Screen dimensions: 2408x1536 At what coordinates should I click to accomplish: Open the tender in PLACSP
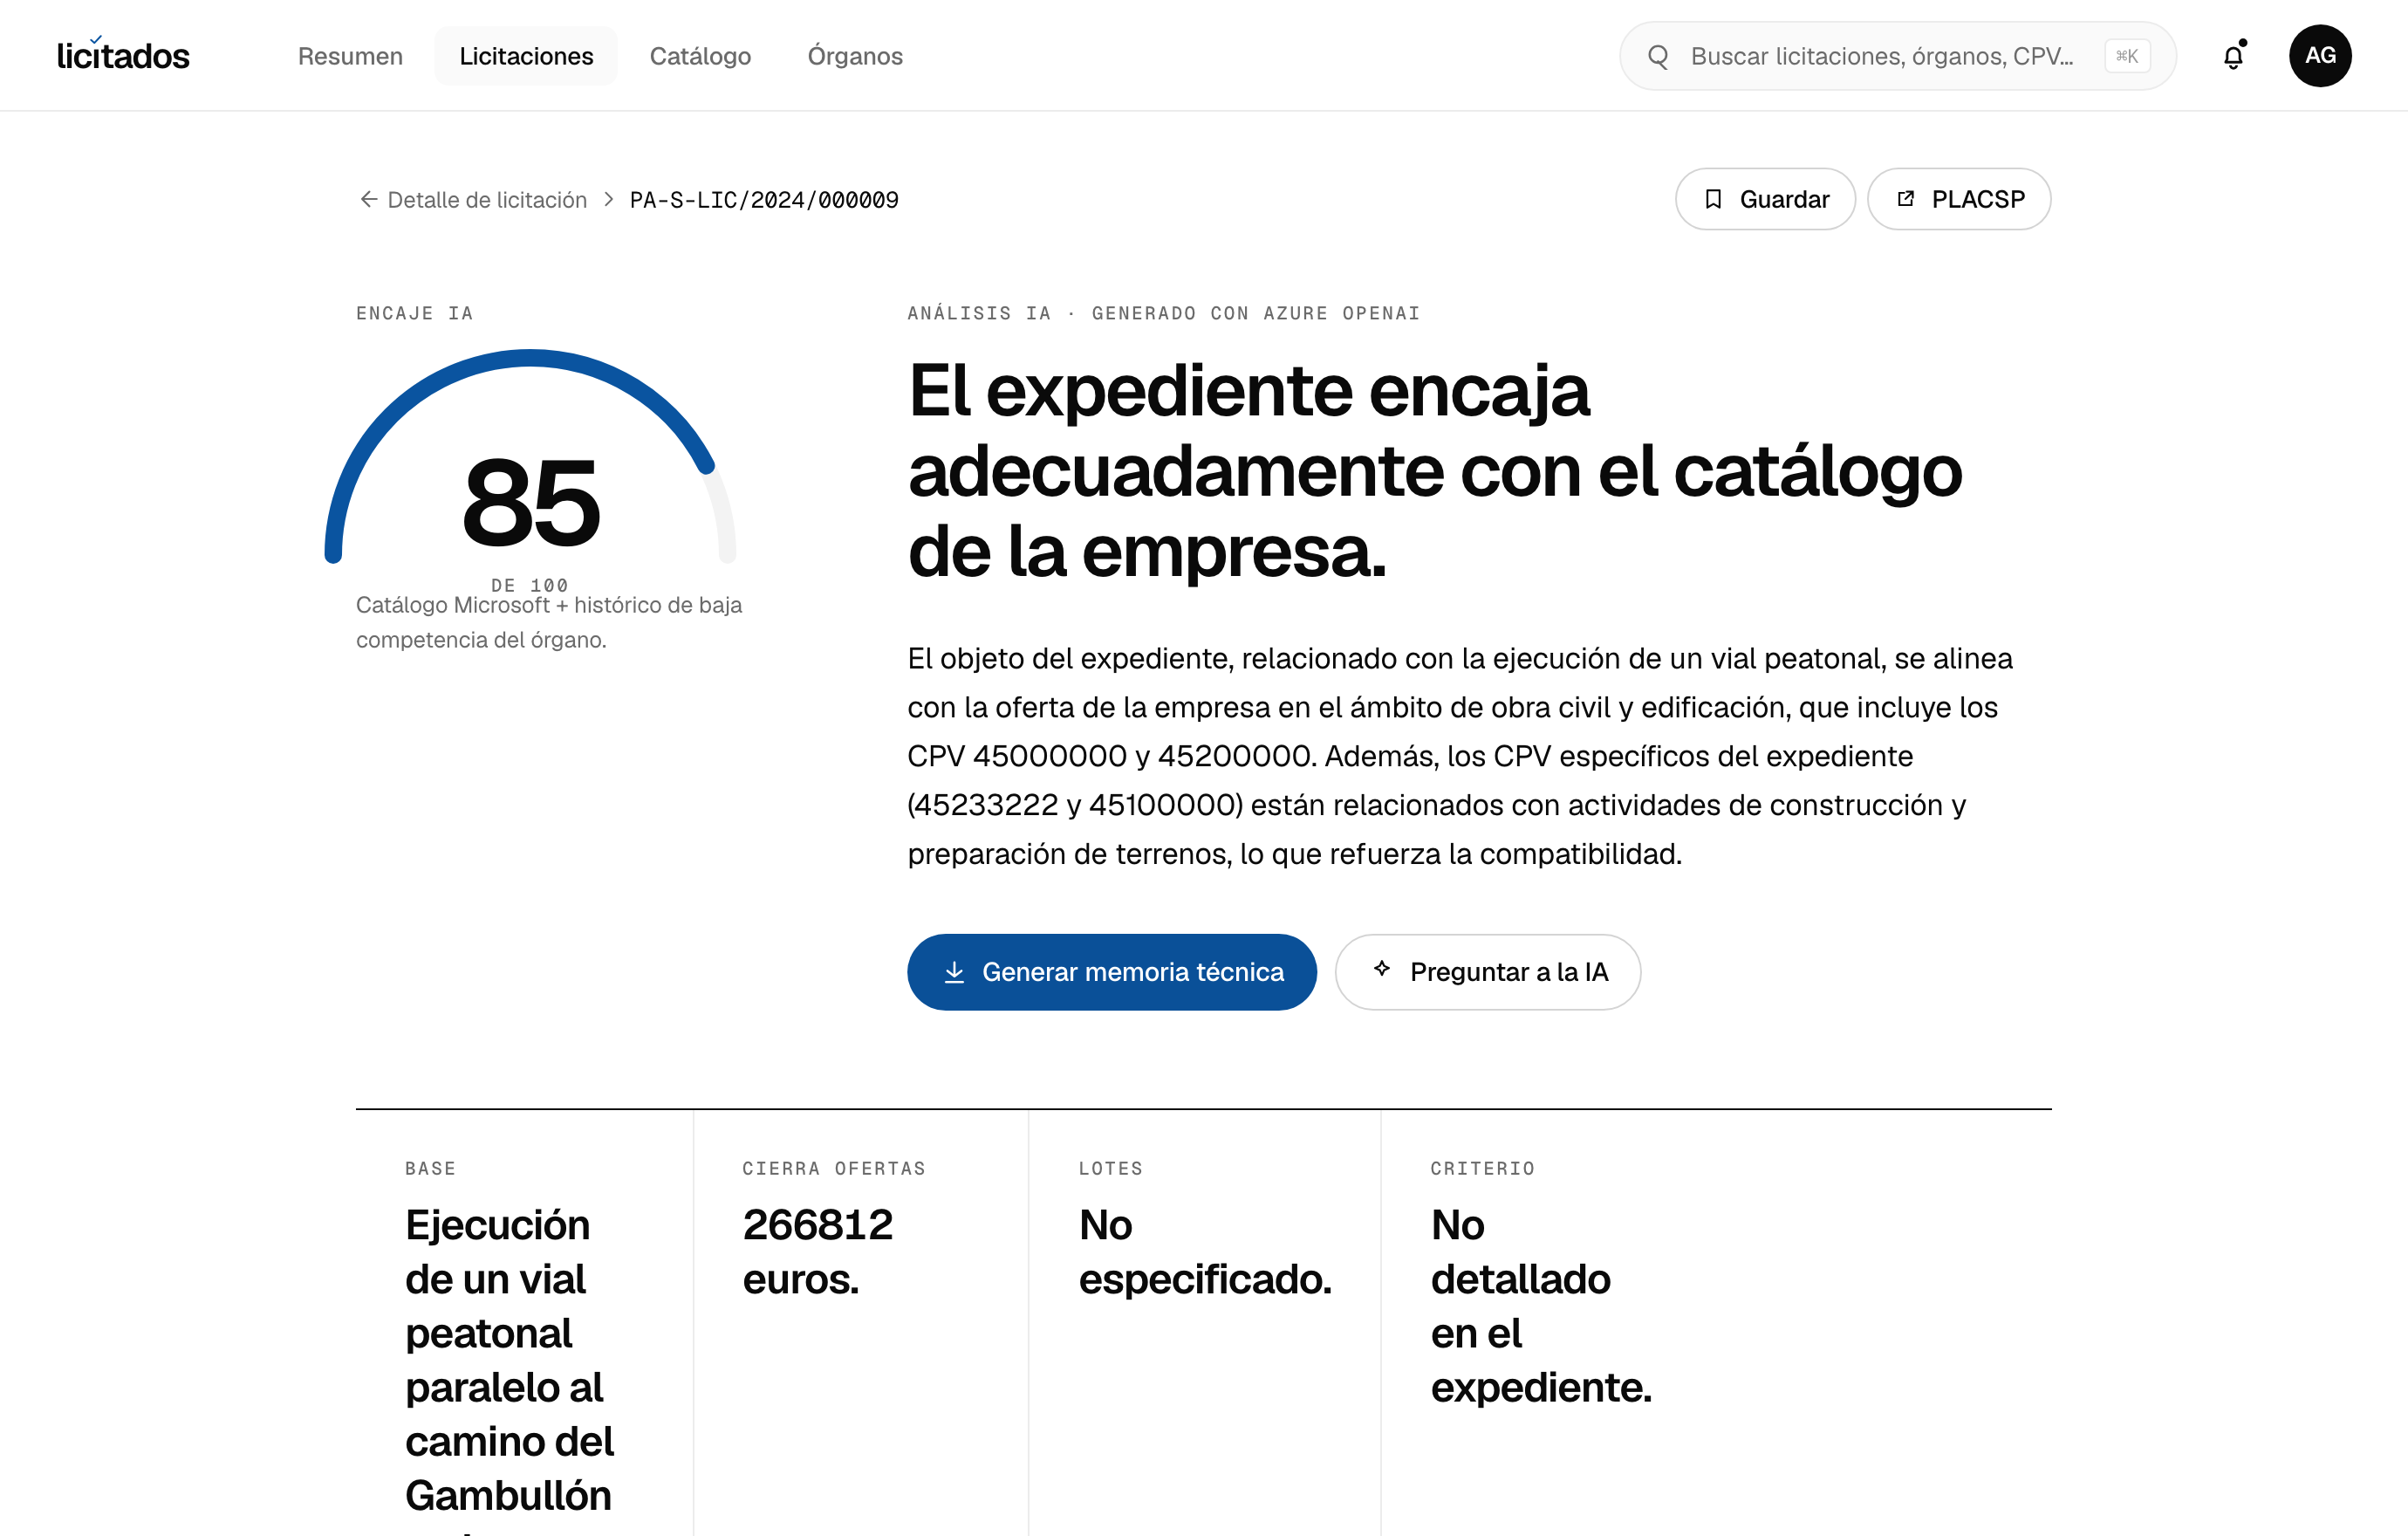(1959, 199)
